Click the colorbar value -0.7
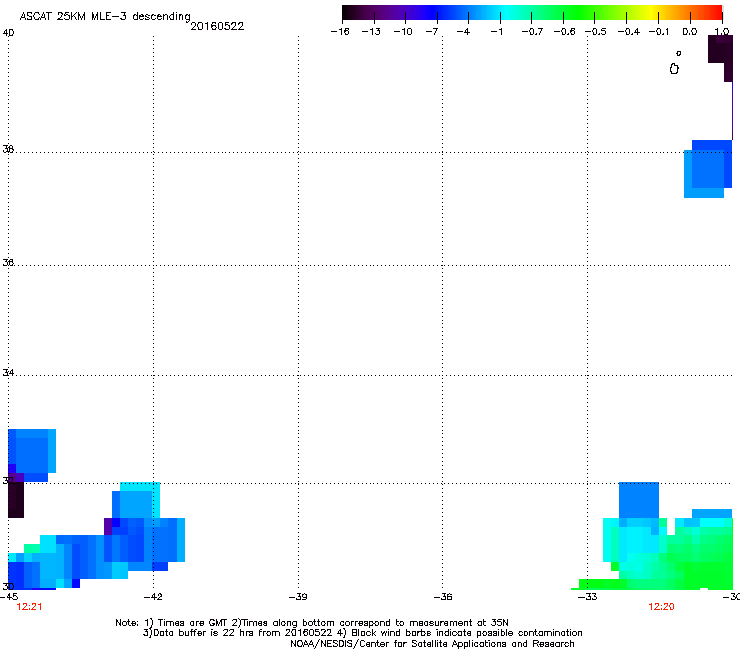 tap(532, 32)
